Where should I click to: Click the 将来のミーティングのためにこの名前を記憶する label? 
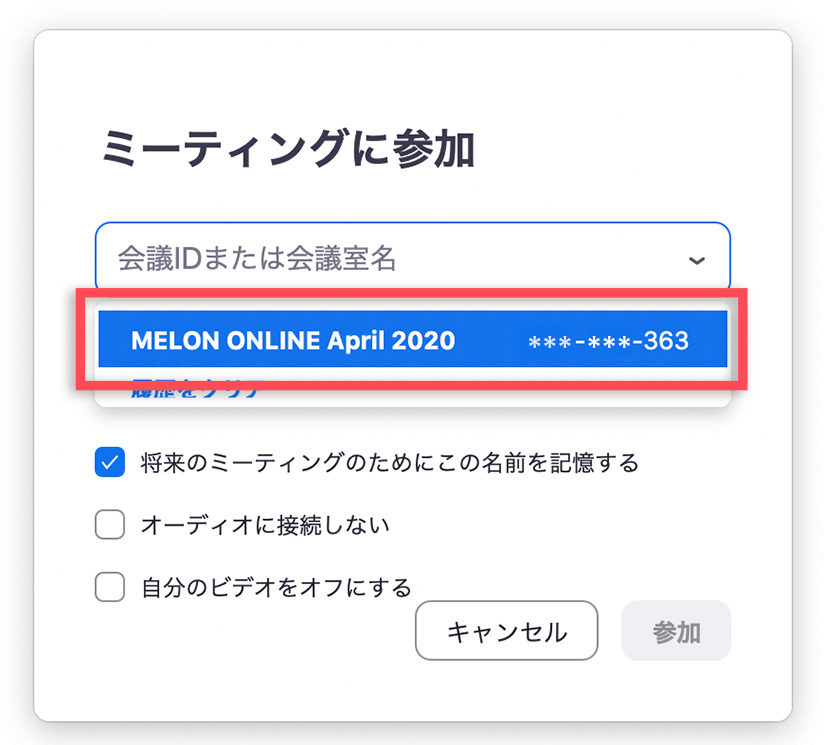point(389,463)
